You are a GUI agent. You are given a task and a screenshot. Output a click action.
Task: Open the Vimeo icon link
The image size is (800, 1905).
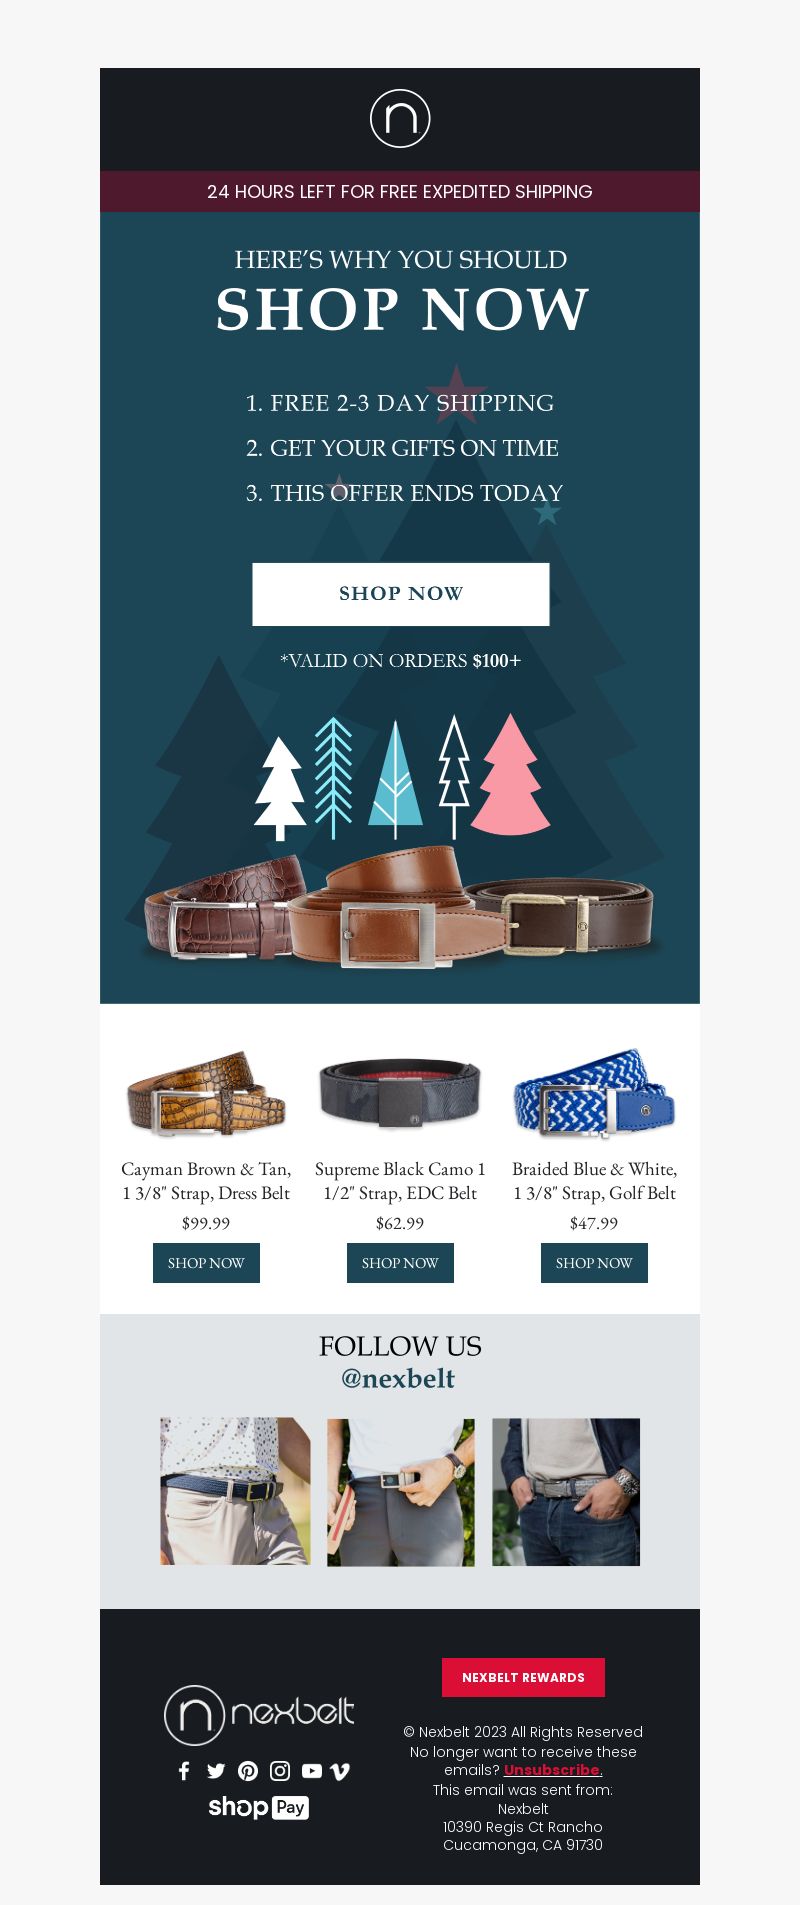coord(340,1771)
